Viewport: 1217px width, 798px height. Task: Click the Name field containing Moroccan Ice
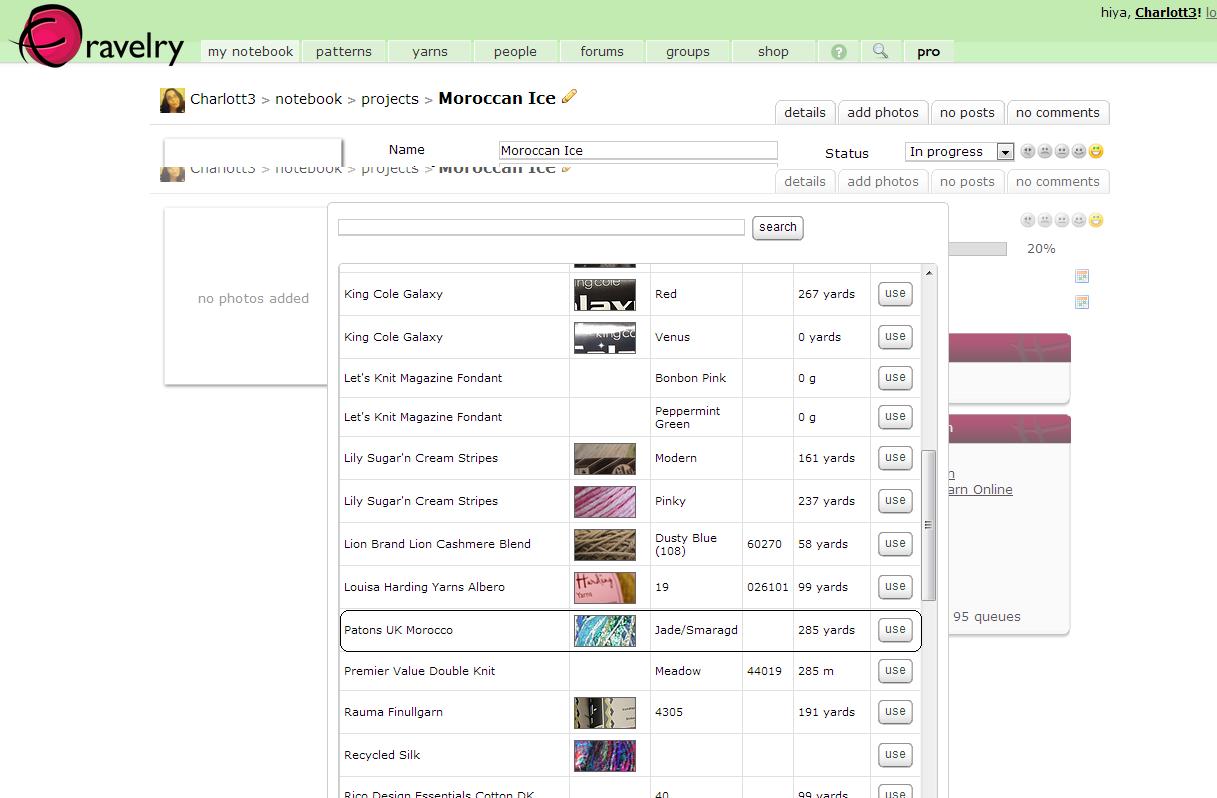click(x=638, y=151)
